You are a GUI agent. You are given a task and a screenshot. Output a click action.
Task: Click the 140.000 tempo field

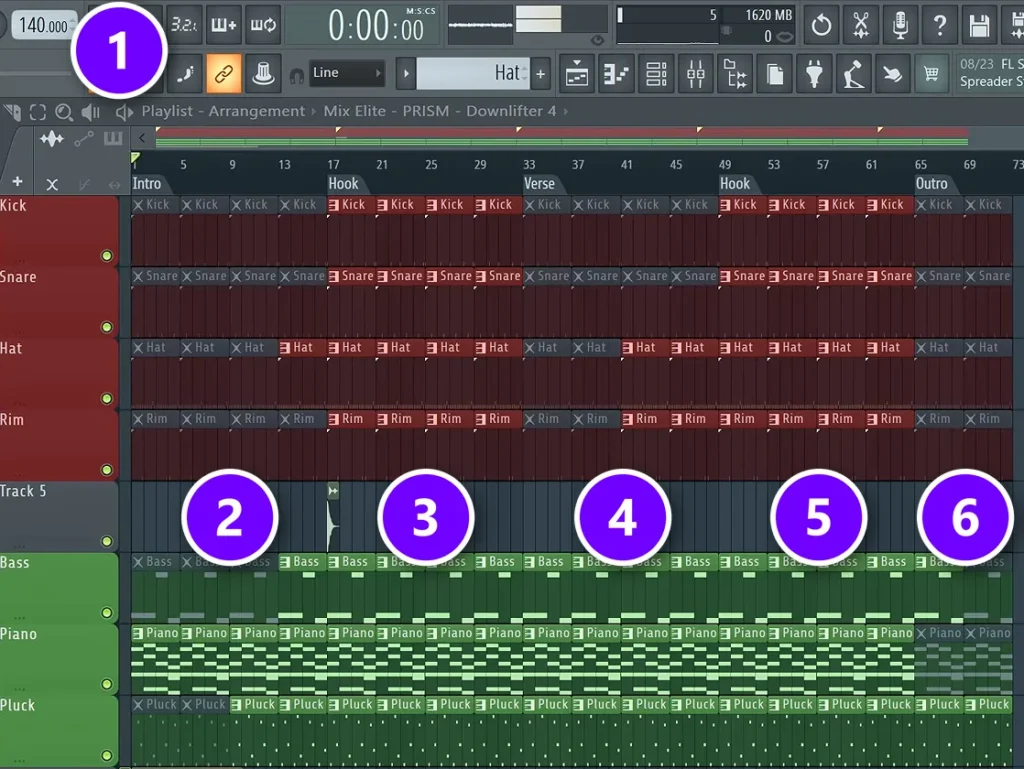[42, 25]
